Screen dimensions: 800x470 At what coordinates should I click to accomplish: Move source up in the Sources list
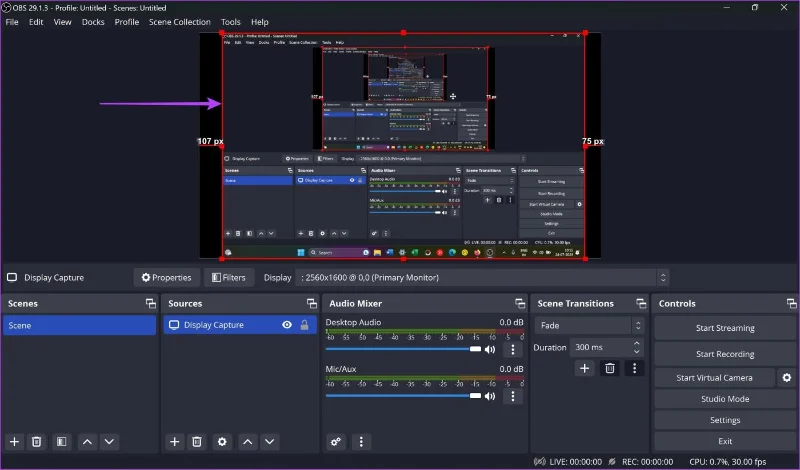(247, 442)
